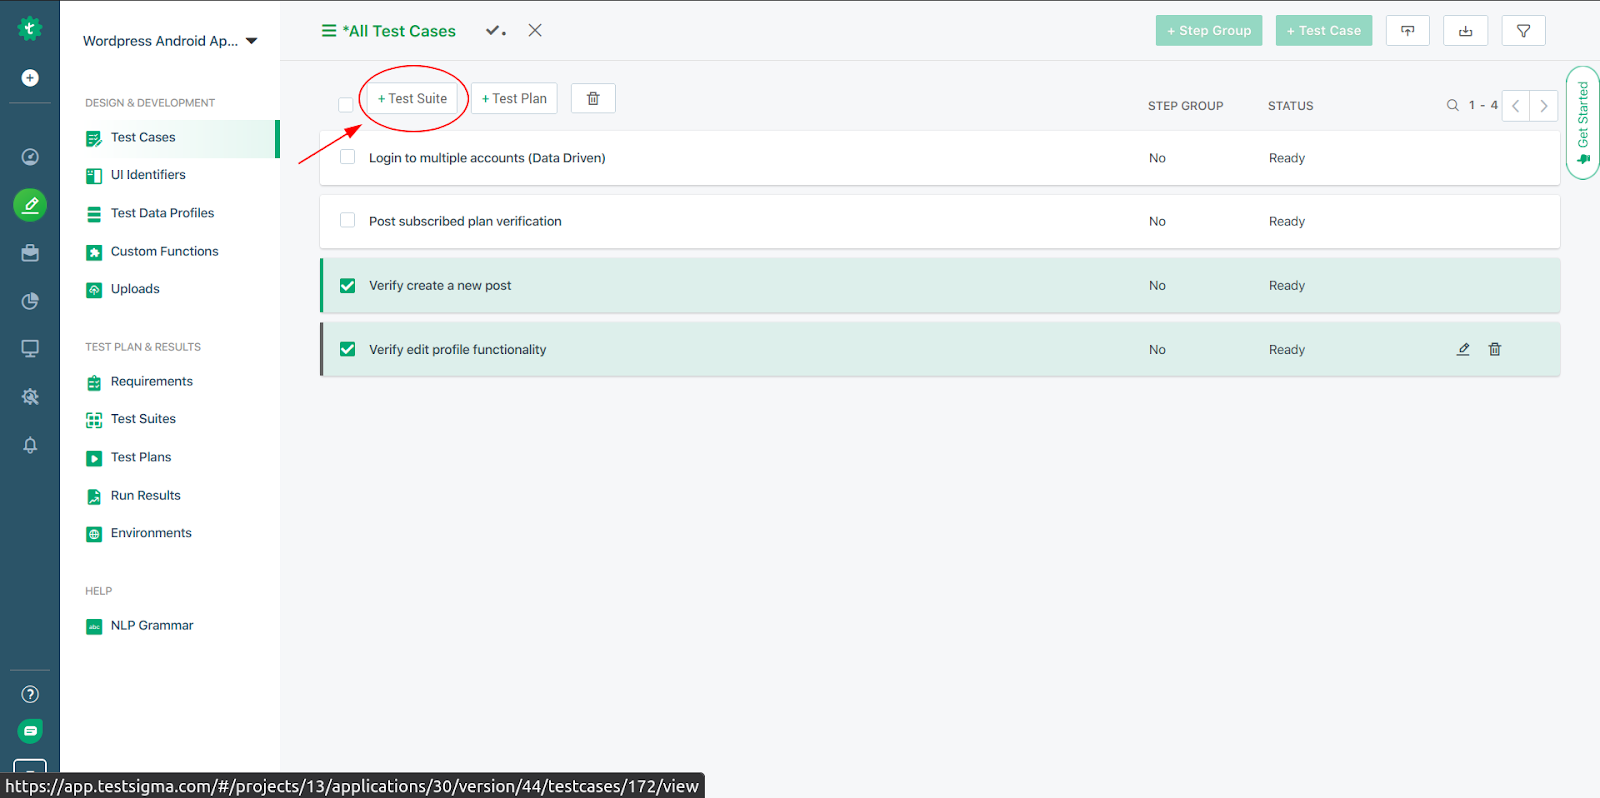The height and width of the screenshot is (798, 1600).
Task: Open UI Identifiers in sidebar
Action: 148,175
